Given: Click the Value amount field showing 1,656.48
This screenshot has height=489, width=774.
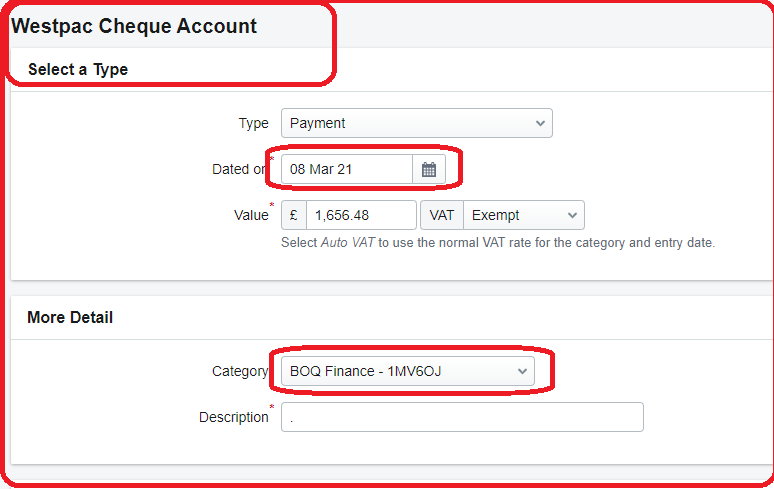Looking at the screenshot, I should (x=361, y=215).
